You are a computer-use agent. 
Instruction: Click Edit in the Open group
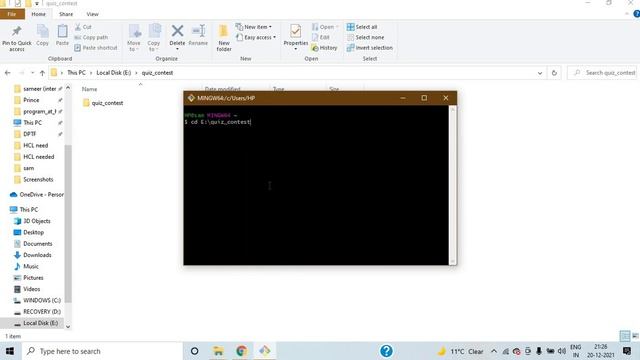(x=320, y=37)
